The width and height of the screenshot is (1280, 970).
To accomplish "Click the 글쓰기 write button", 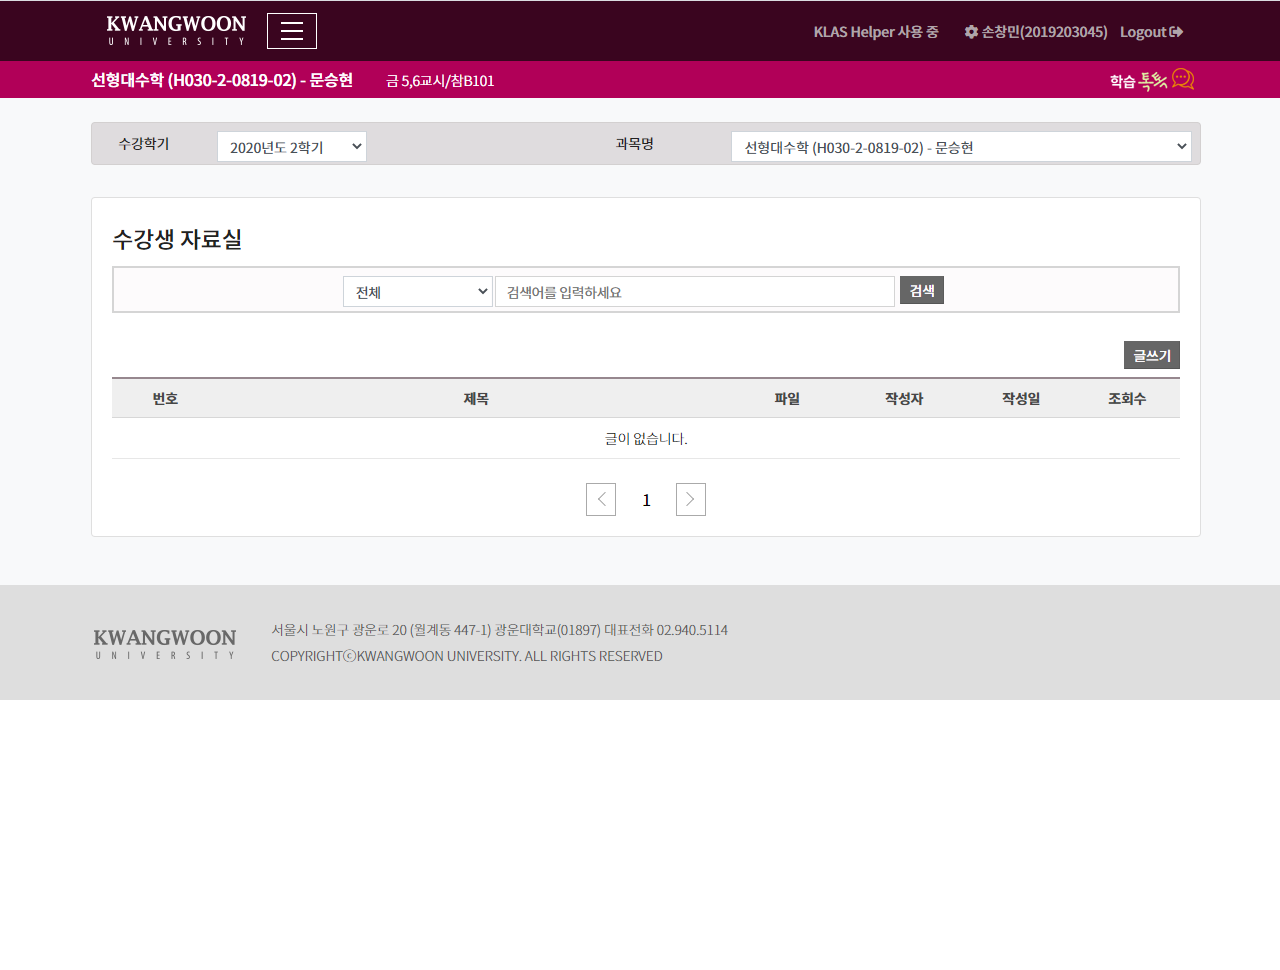I will pyautogui.click(x=1152, y=355).
